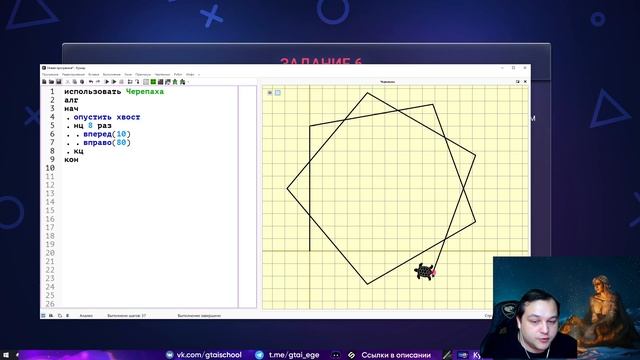Click the first green turtle toolbar icon
This screenshot has width=640, height=360.
click(x=175, y=82)
